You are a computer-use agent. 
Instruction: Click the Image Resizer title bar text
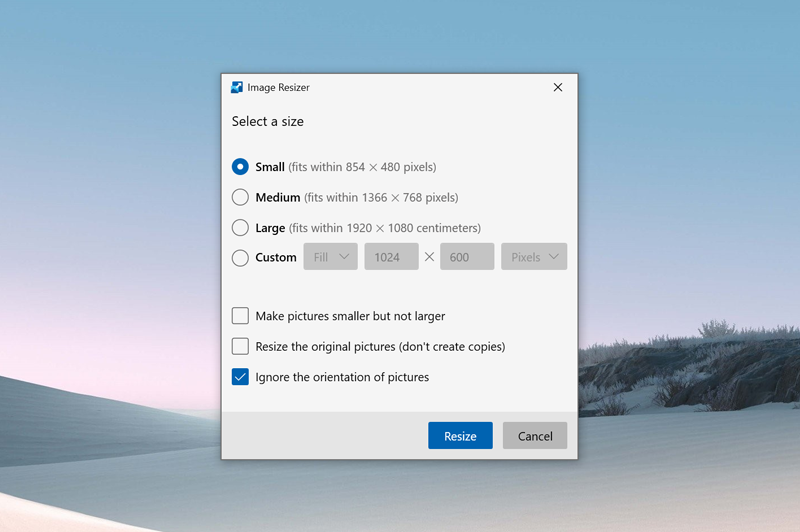[x=278, y=87]
